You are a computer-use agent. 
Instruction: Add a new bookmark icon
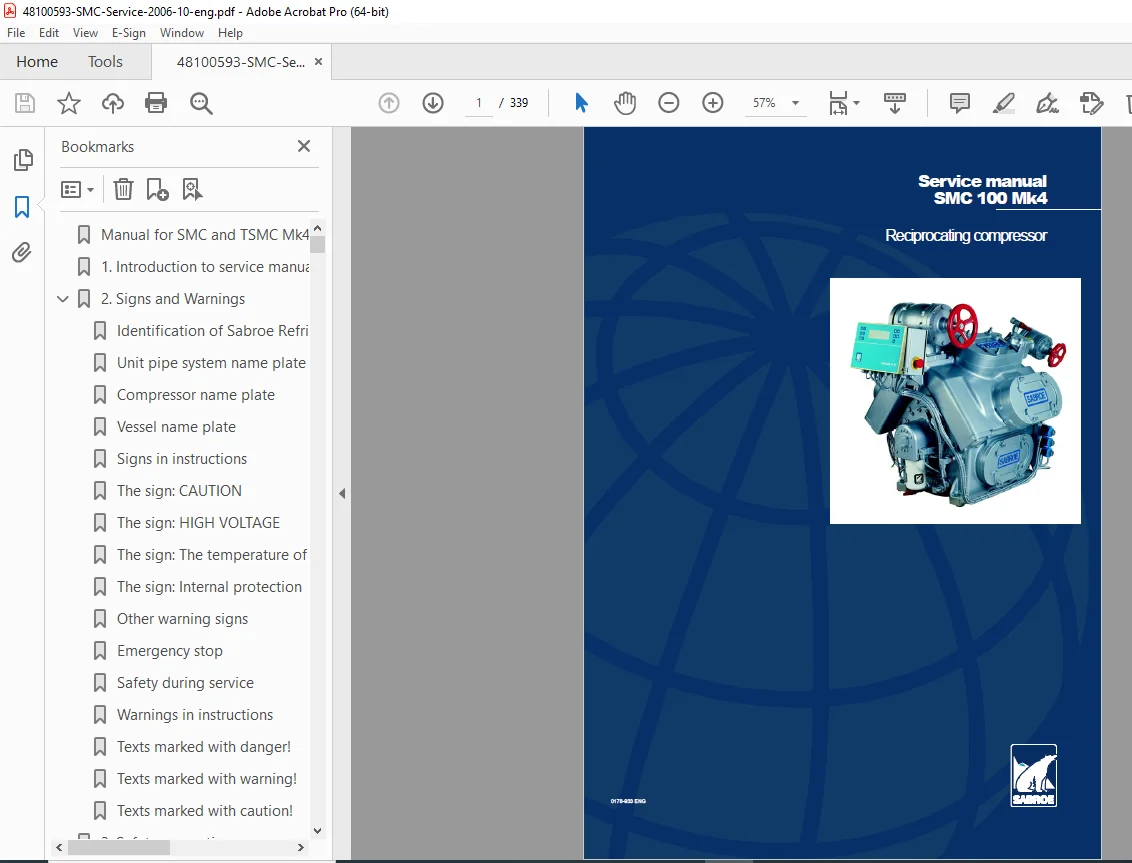(x=157, y=189)
